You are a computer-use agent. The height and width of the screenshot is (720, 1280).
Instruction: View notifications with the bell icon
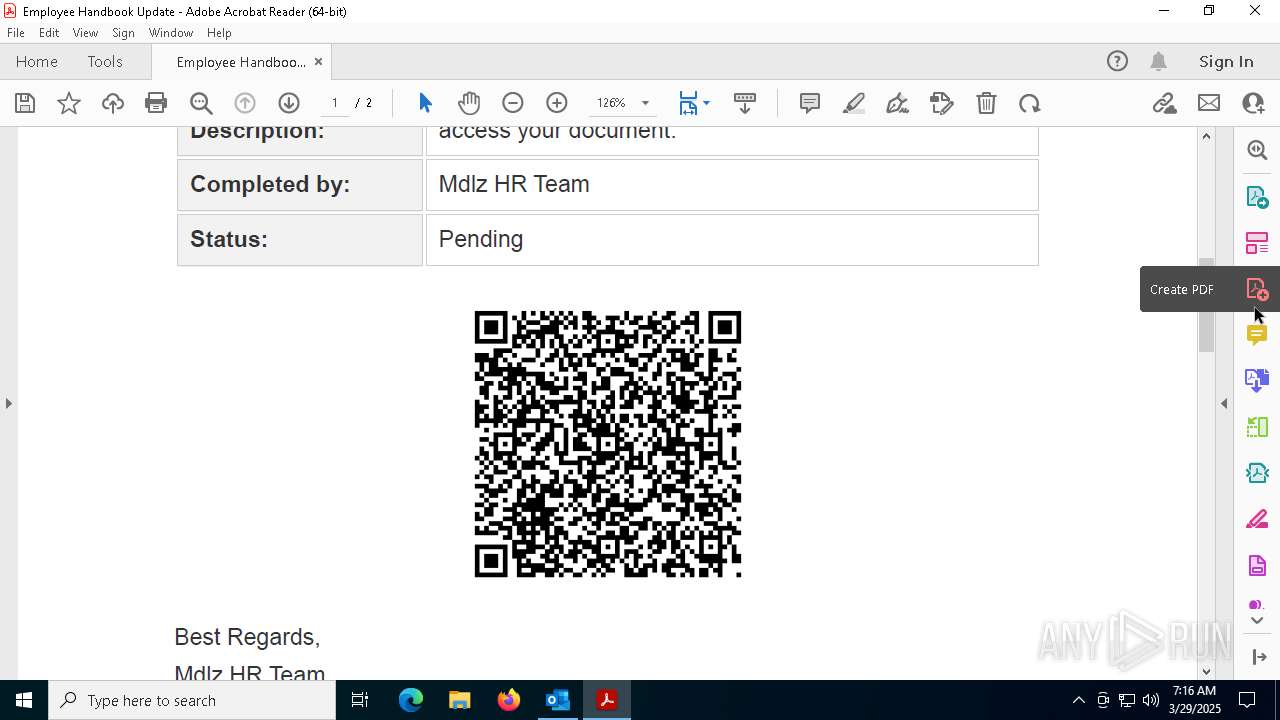(1158, 62)
